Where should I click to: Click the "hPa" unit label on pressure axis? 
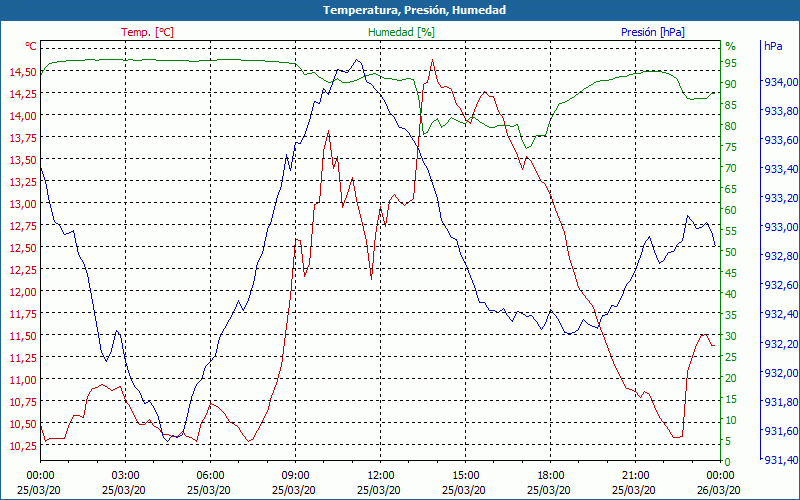pyautogui.click(x=773, y=46)
